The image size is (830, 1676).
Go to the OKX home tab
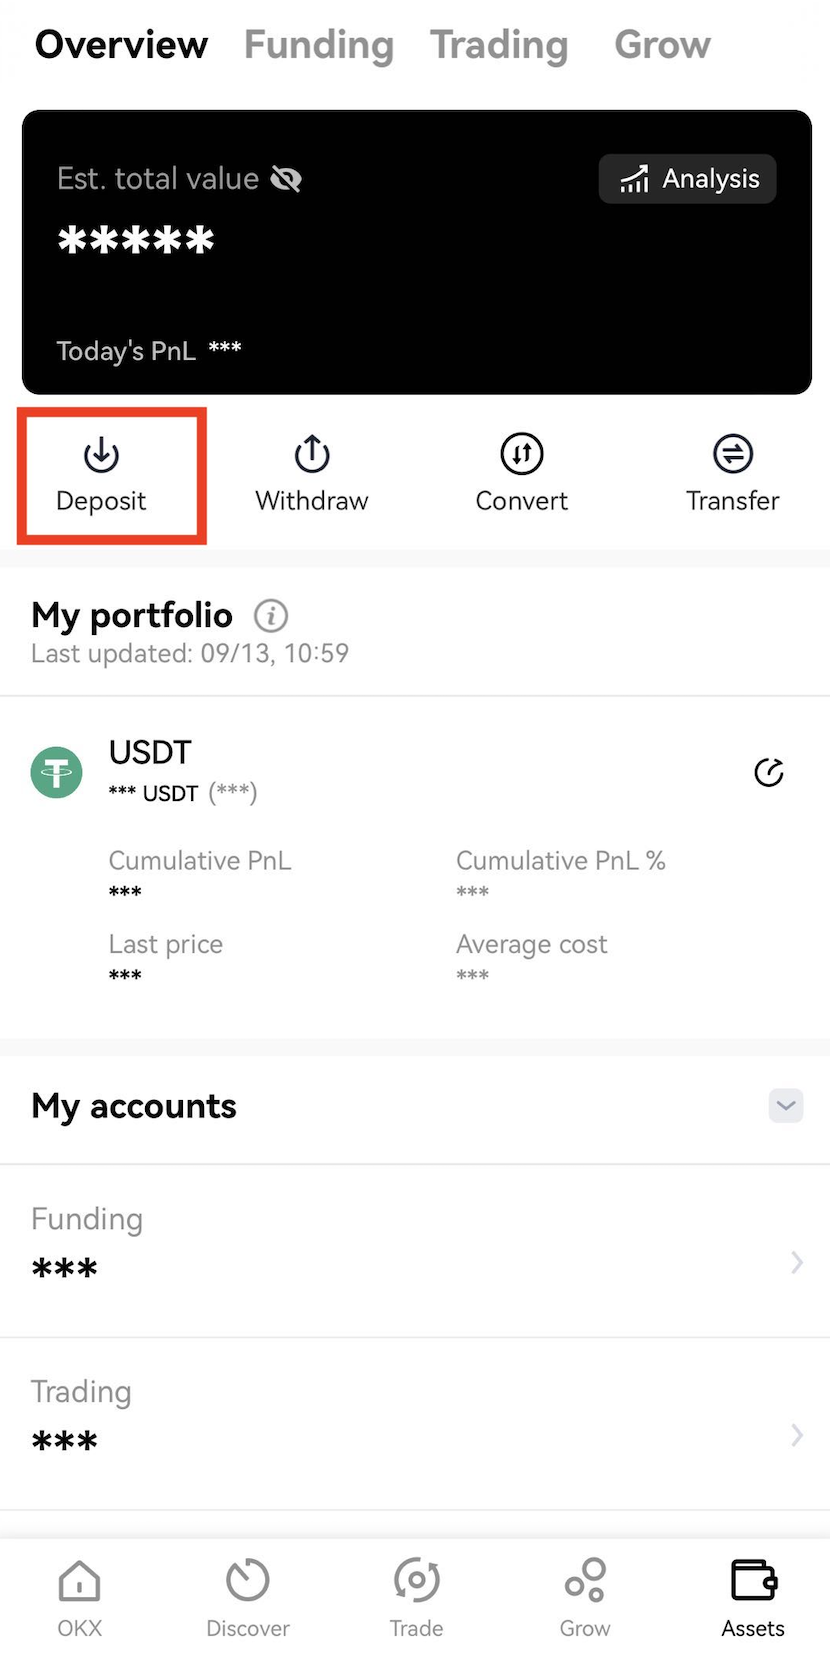pyautogui.click(x=80, y=1598)
